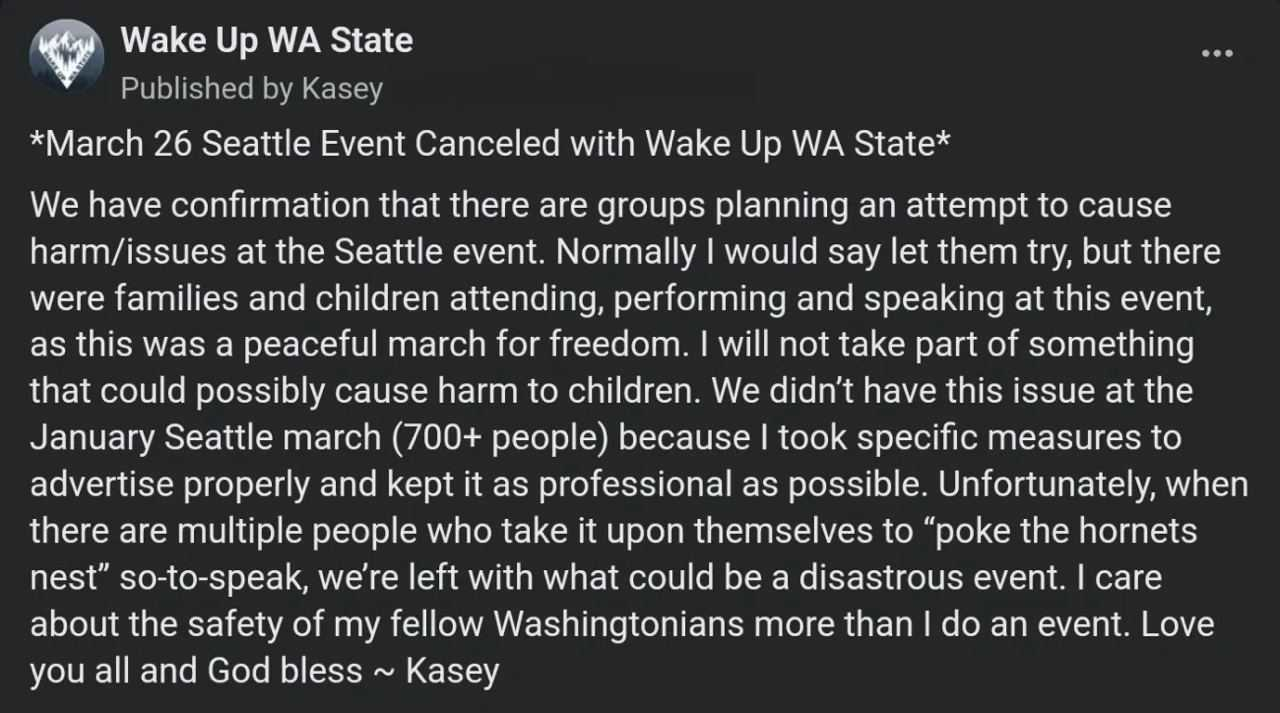The width and height of the screenshot is (1280, 713).
Task: Click the '~ Kasey' signature at post end
Action: [x=436, y=670]
